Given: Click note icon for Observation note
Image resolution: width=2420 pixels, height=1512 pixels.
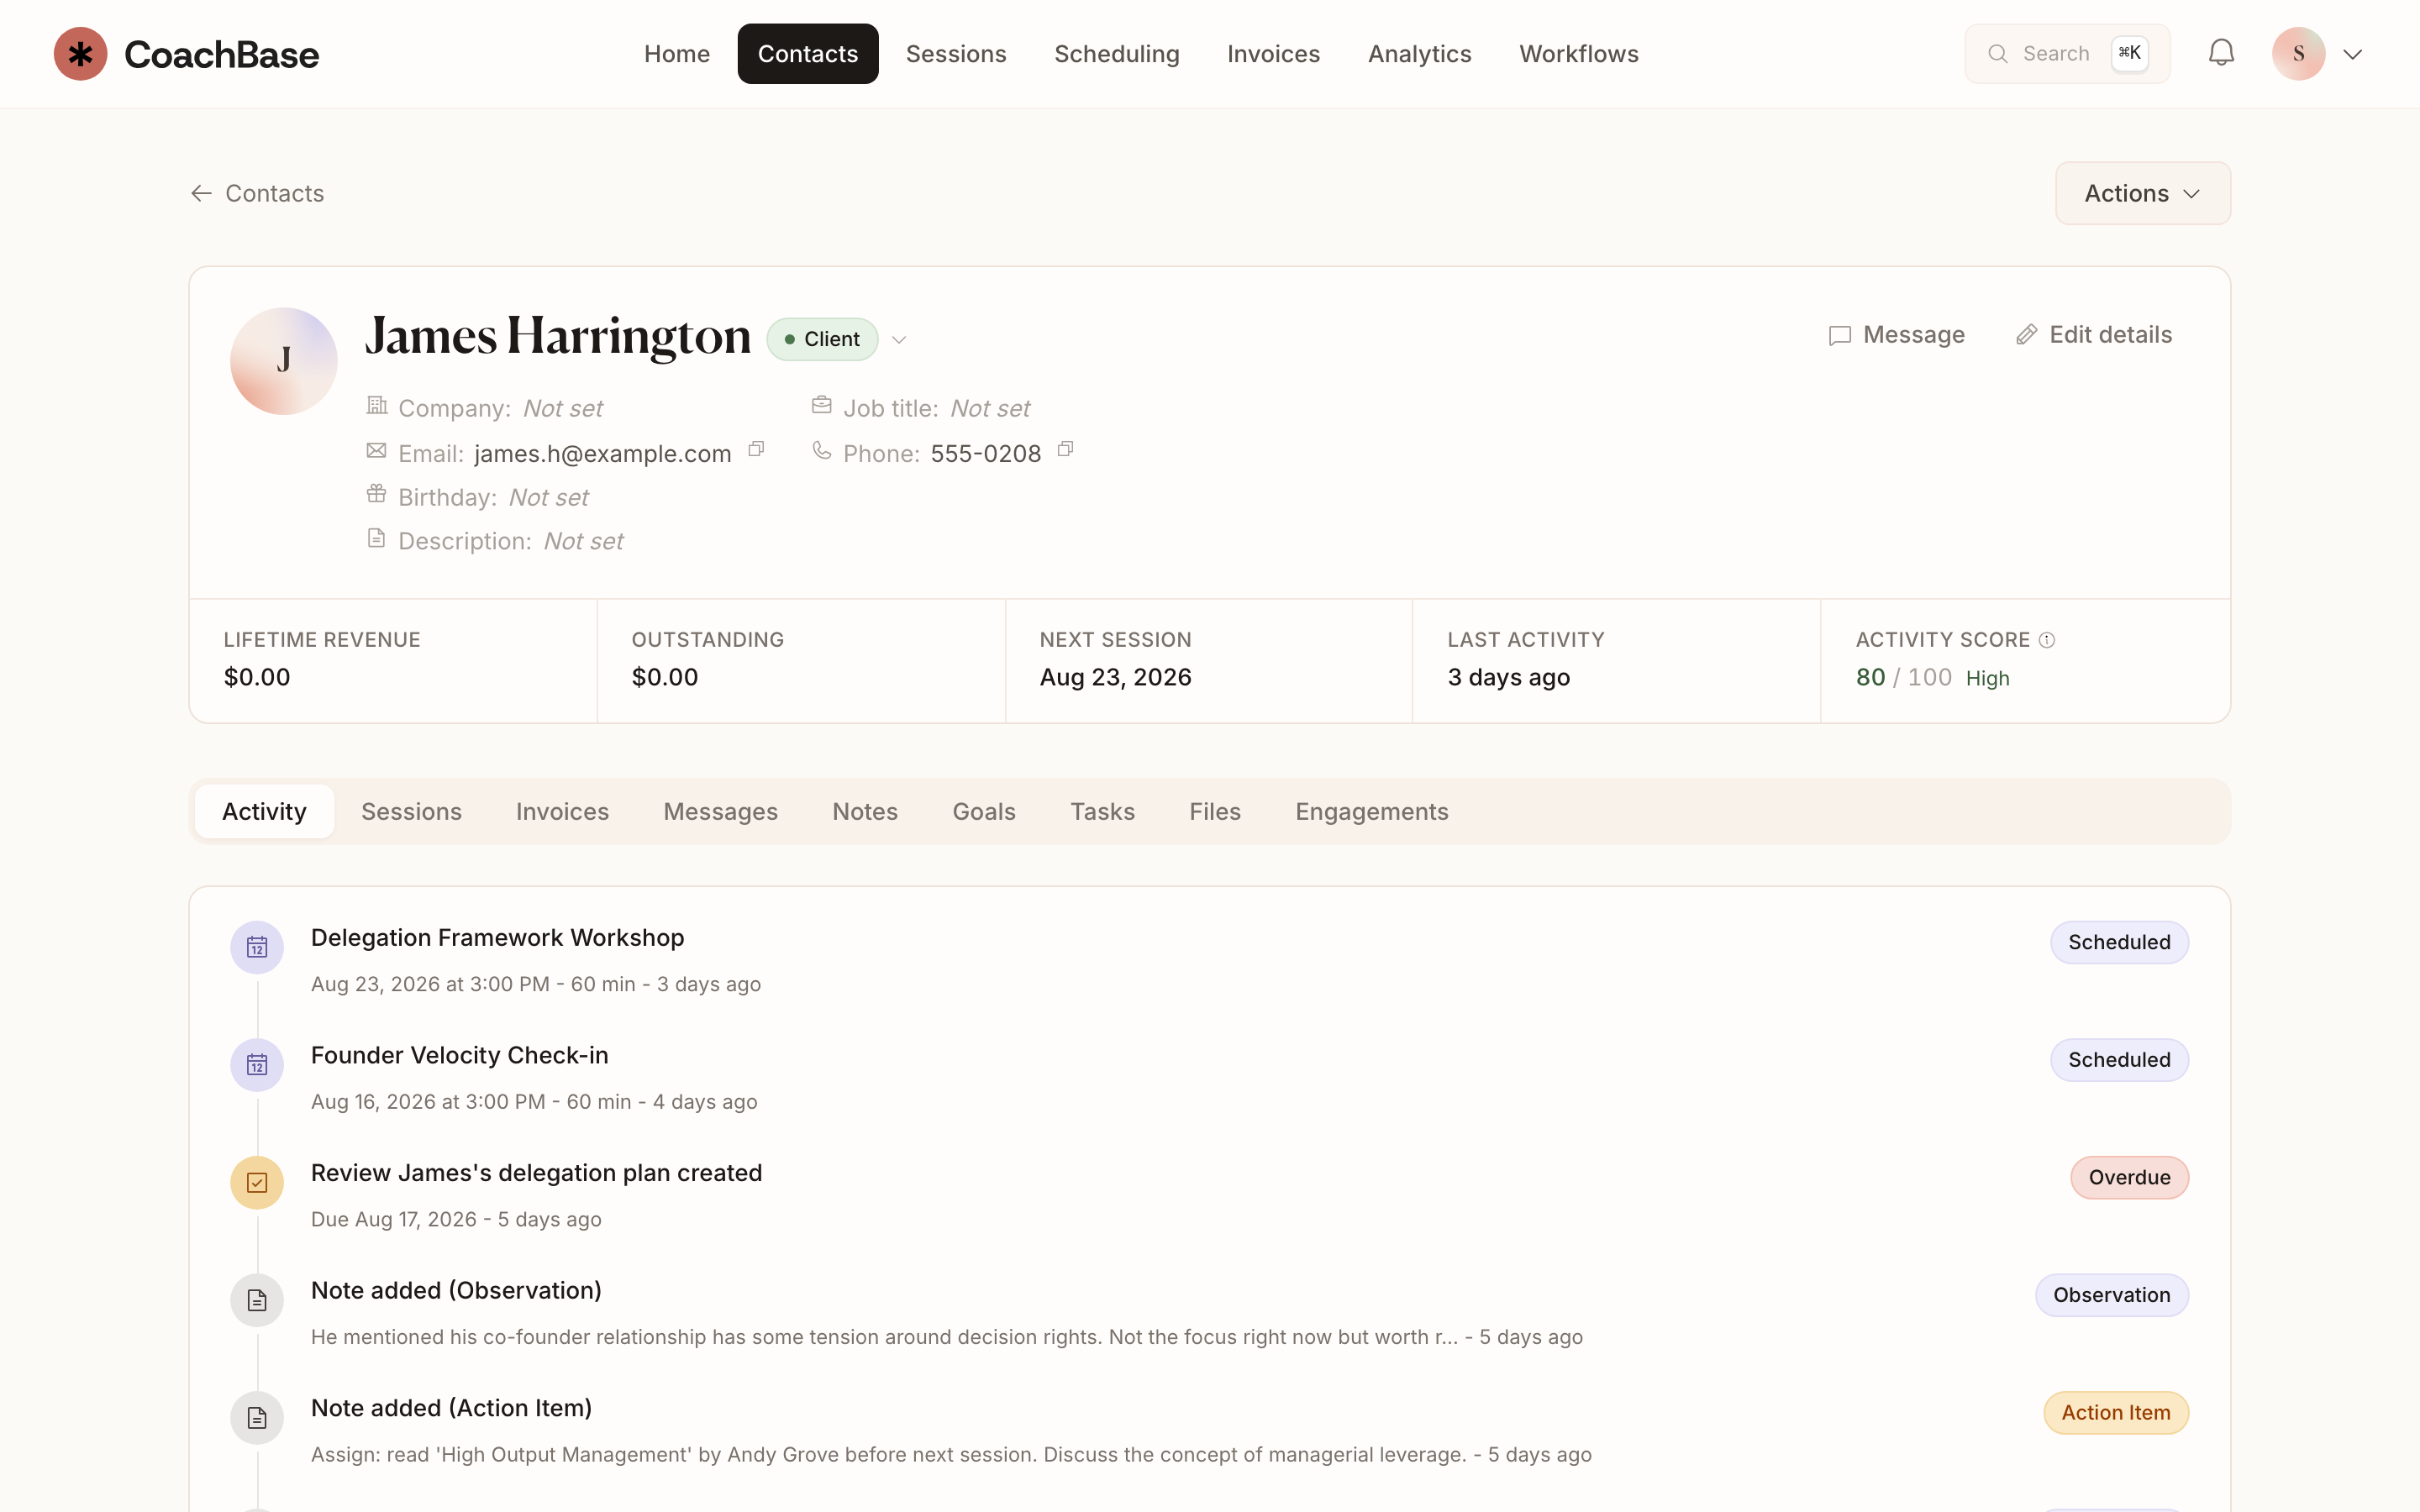Looking at the screenshot, I should tap(257, 1300).
